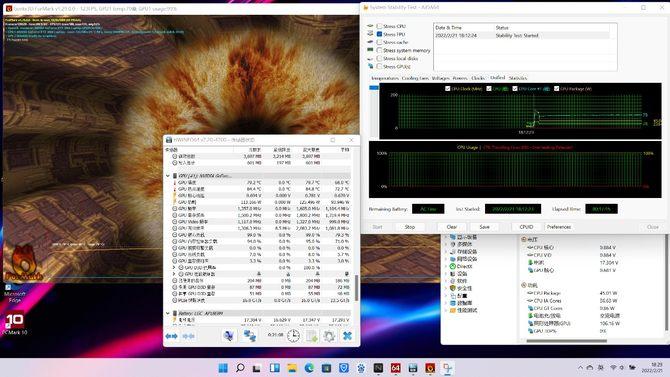This screenshot has width=670, height=377.
Task: Click the blue expand arrows icon in HWiNFO
Action: (171, 336)
